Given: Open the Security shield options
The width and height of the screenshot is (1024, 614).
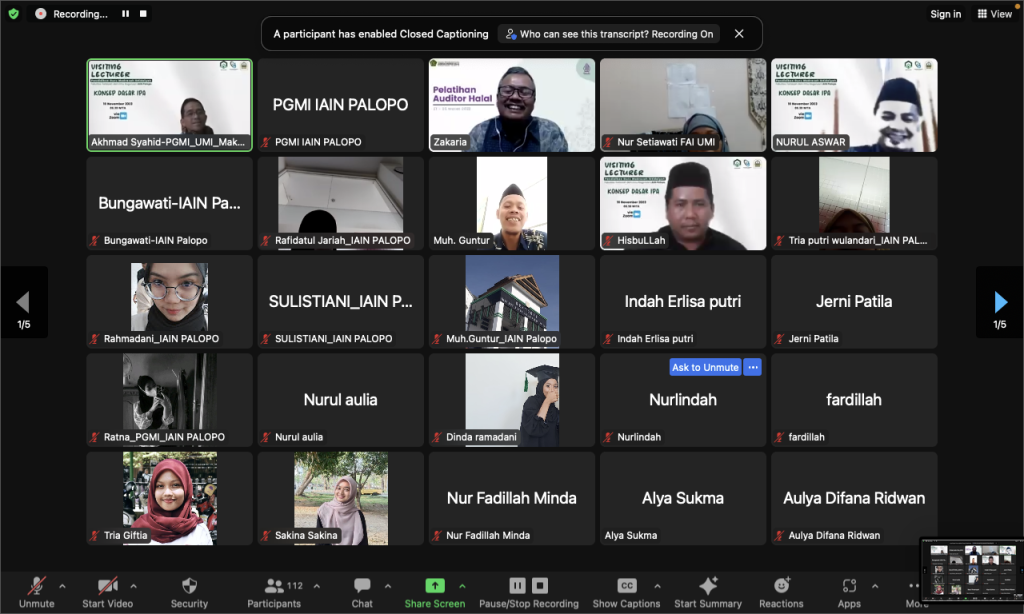Looking at the screenshot, I should 189,587.
